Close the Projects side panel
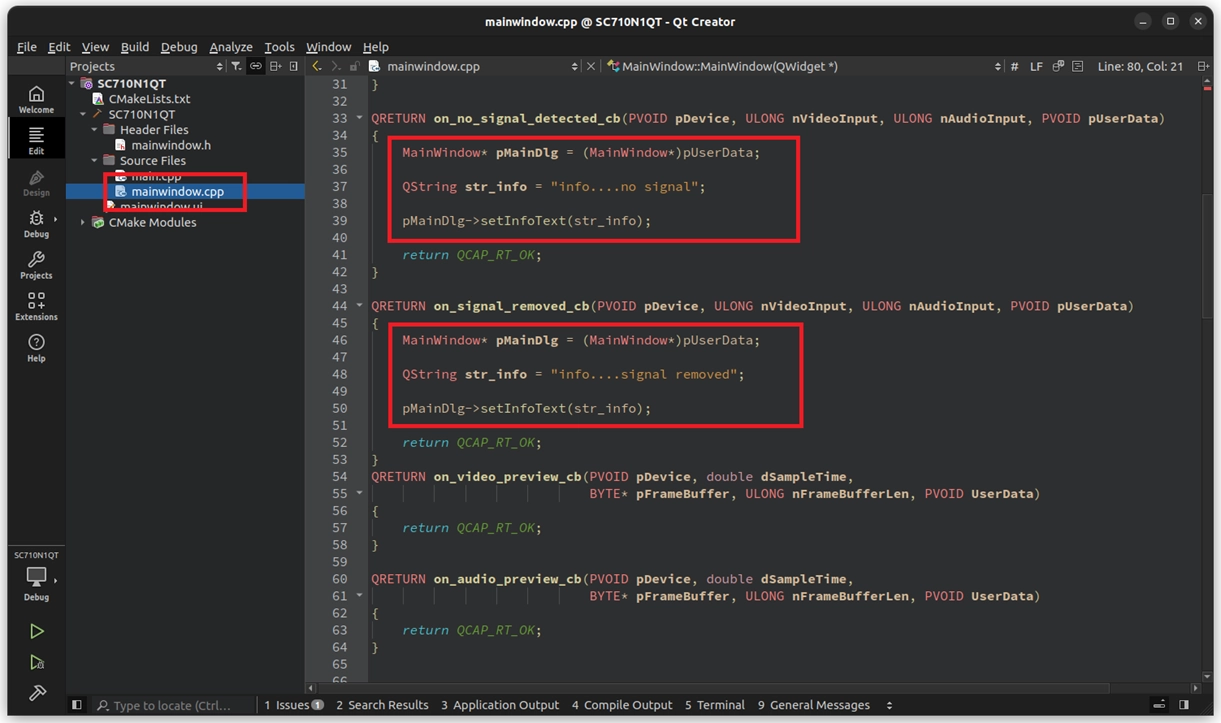The image size is (1221, 723). click(293, 66)
